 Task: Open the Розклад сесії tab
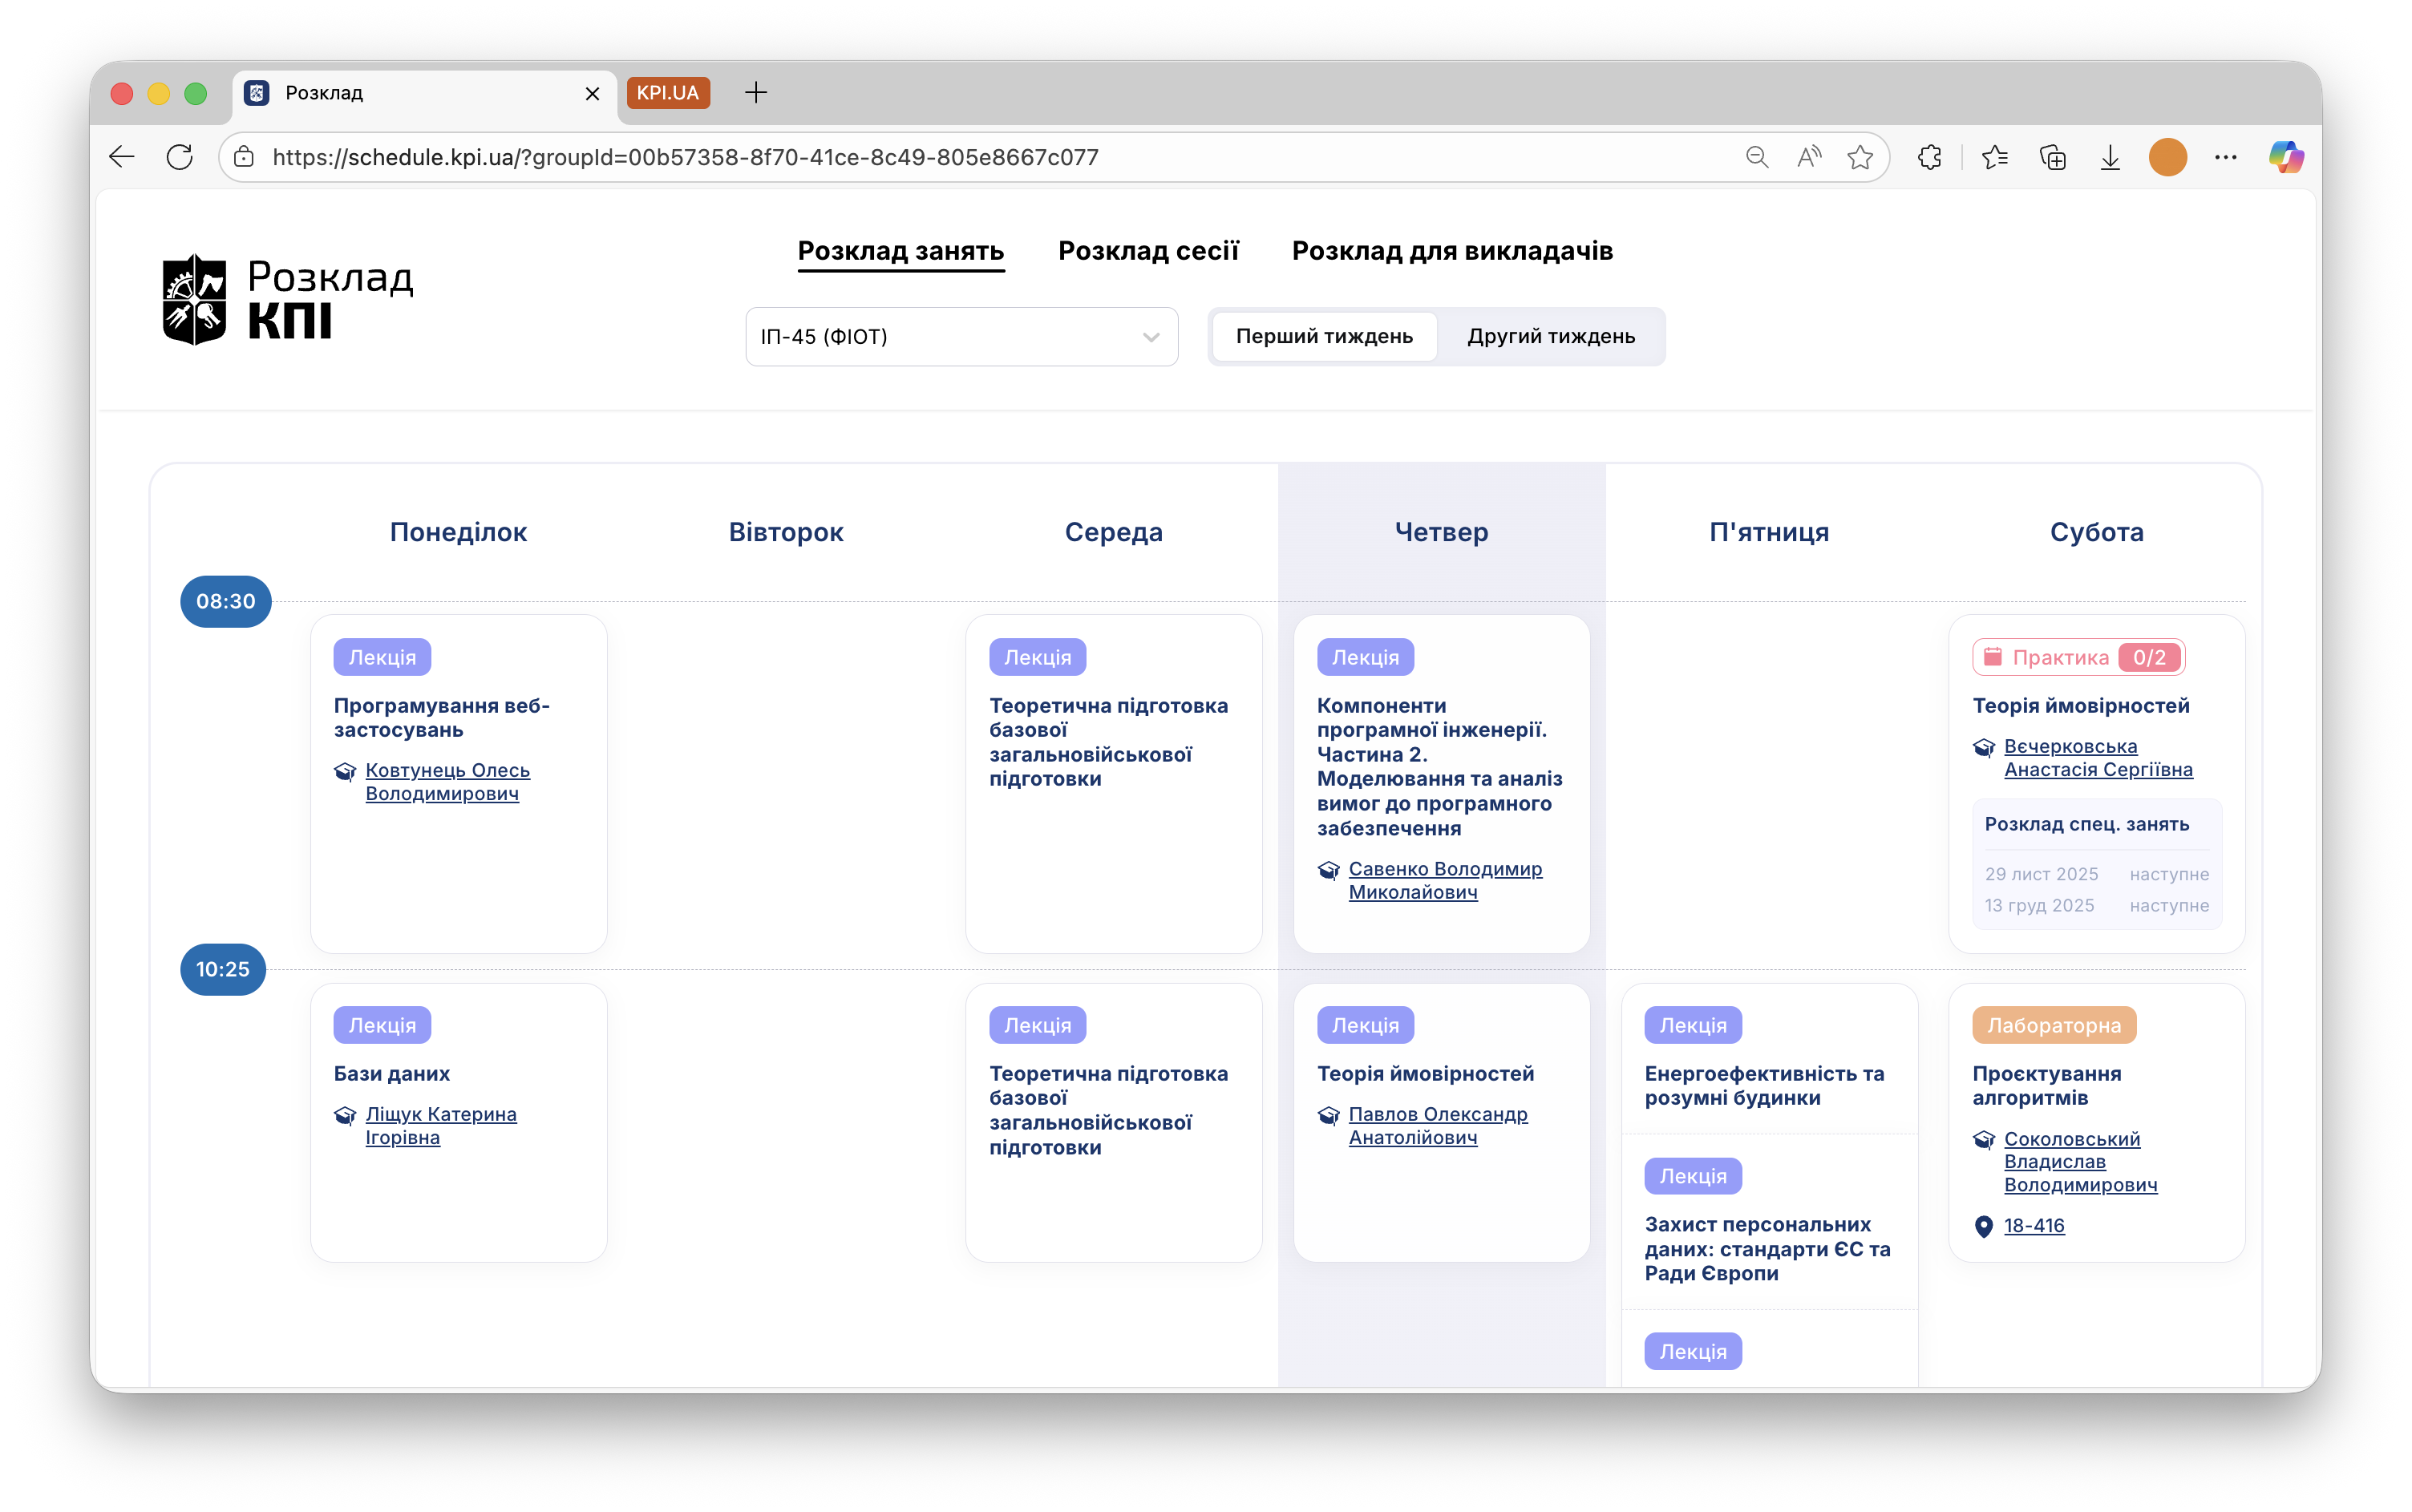point(1148,251)
